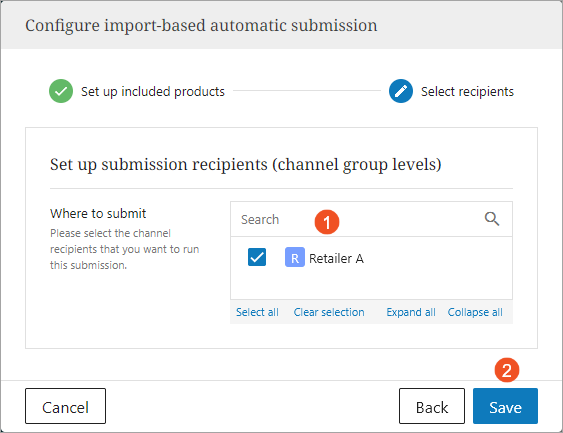
Task: Cancel the submission configuration dialog
Action: (65, 406)
